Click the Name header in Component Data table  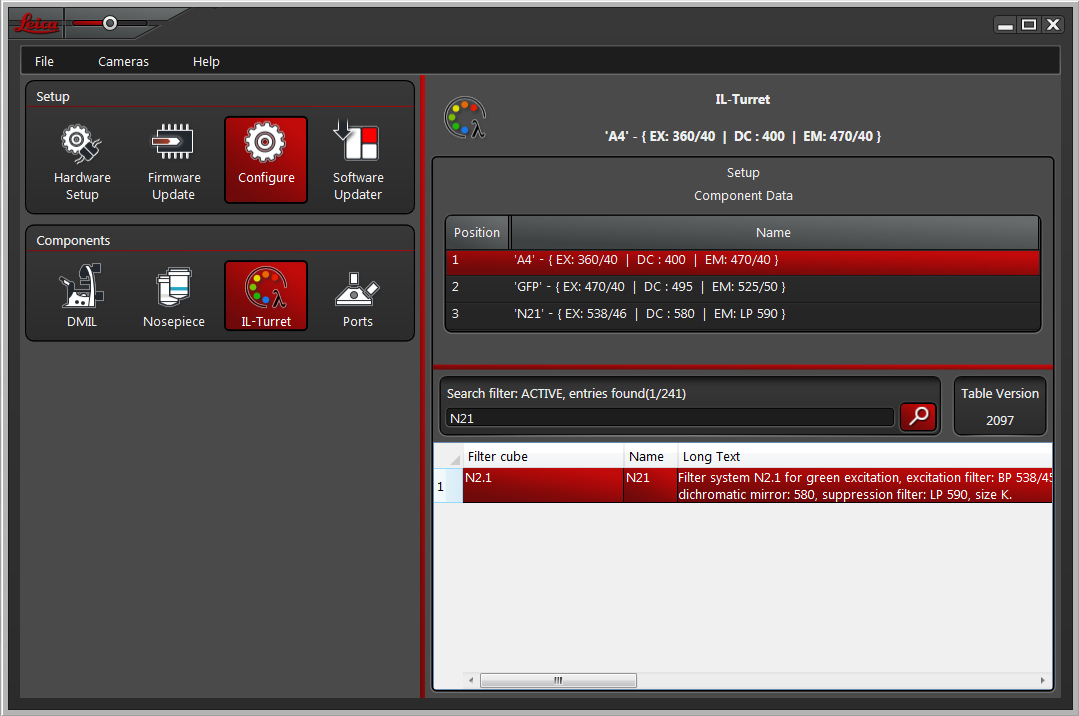[774, 233]
